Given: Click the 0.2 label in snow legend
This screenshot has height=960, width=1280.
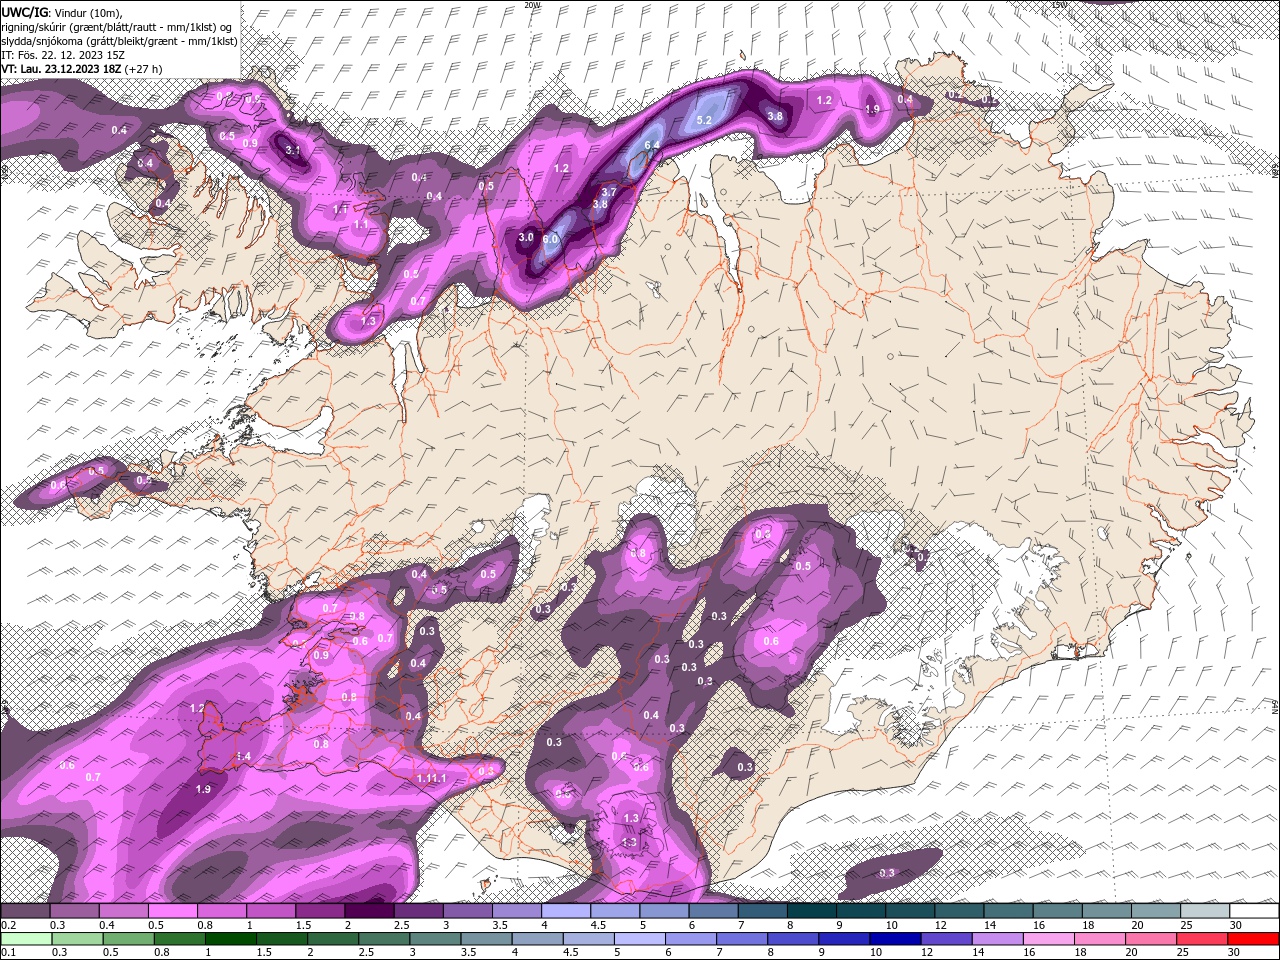Looking at the screenshot, I should click(8, 925).
